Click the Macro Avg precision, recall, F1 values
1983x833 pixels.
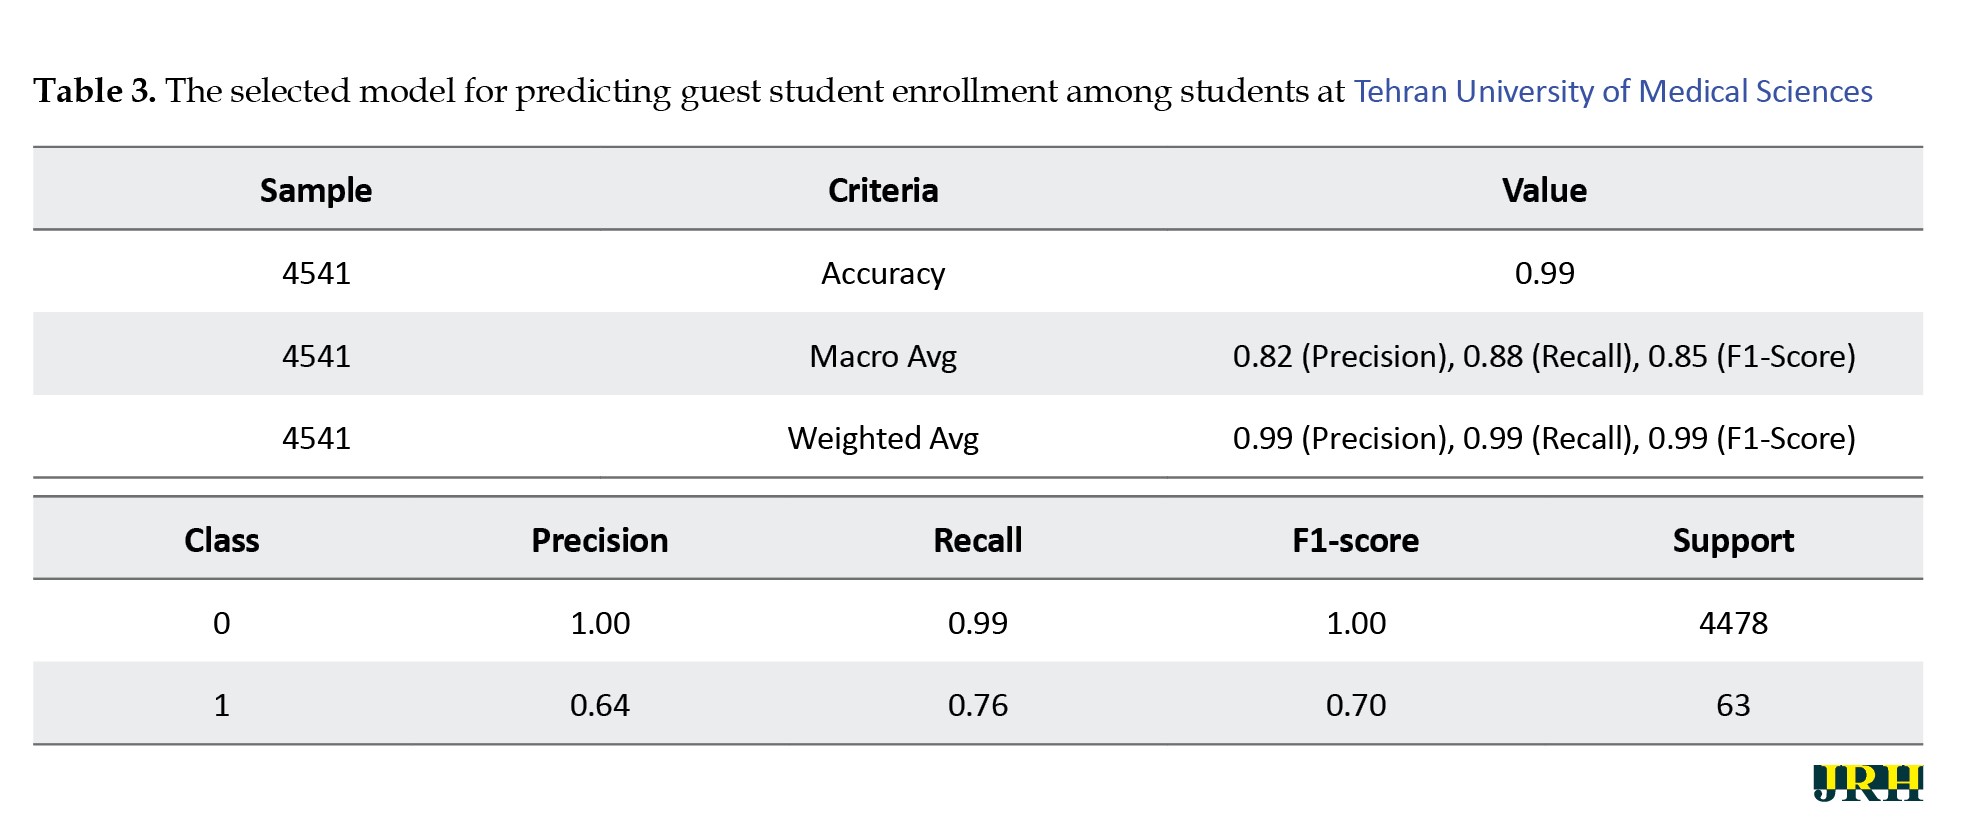coord(1544,356)
